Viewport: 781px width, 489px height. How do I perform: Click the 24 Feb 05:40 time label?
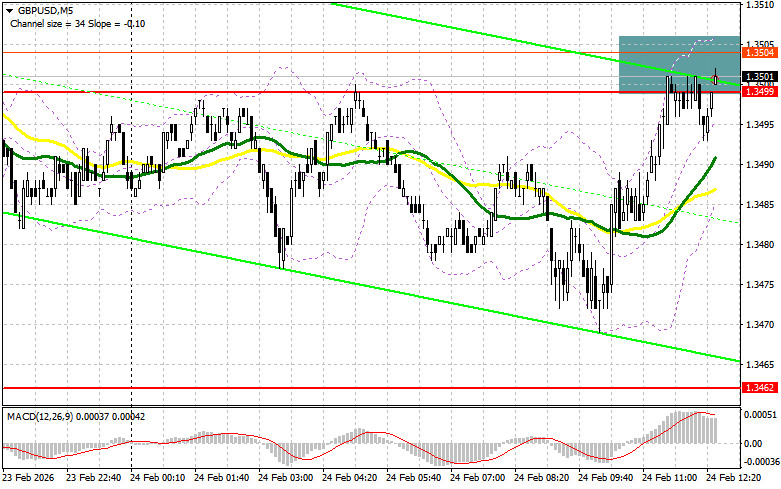point(413,478)
